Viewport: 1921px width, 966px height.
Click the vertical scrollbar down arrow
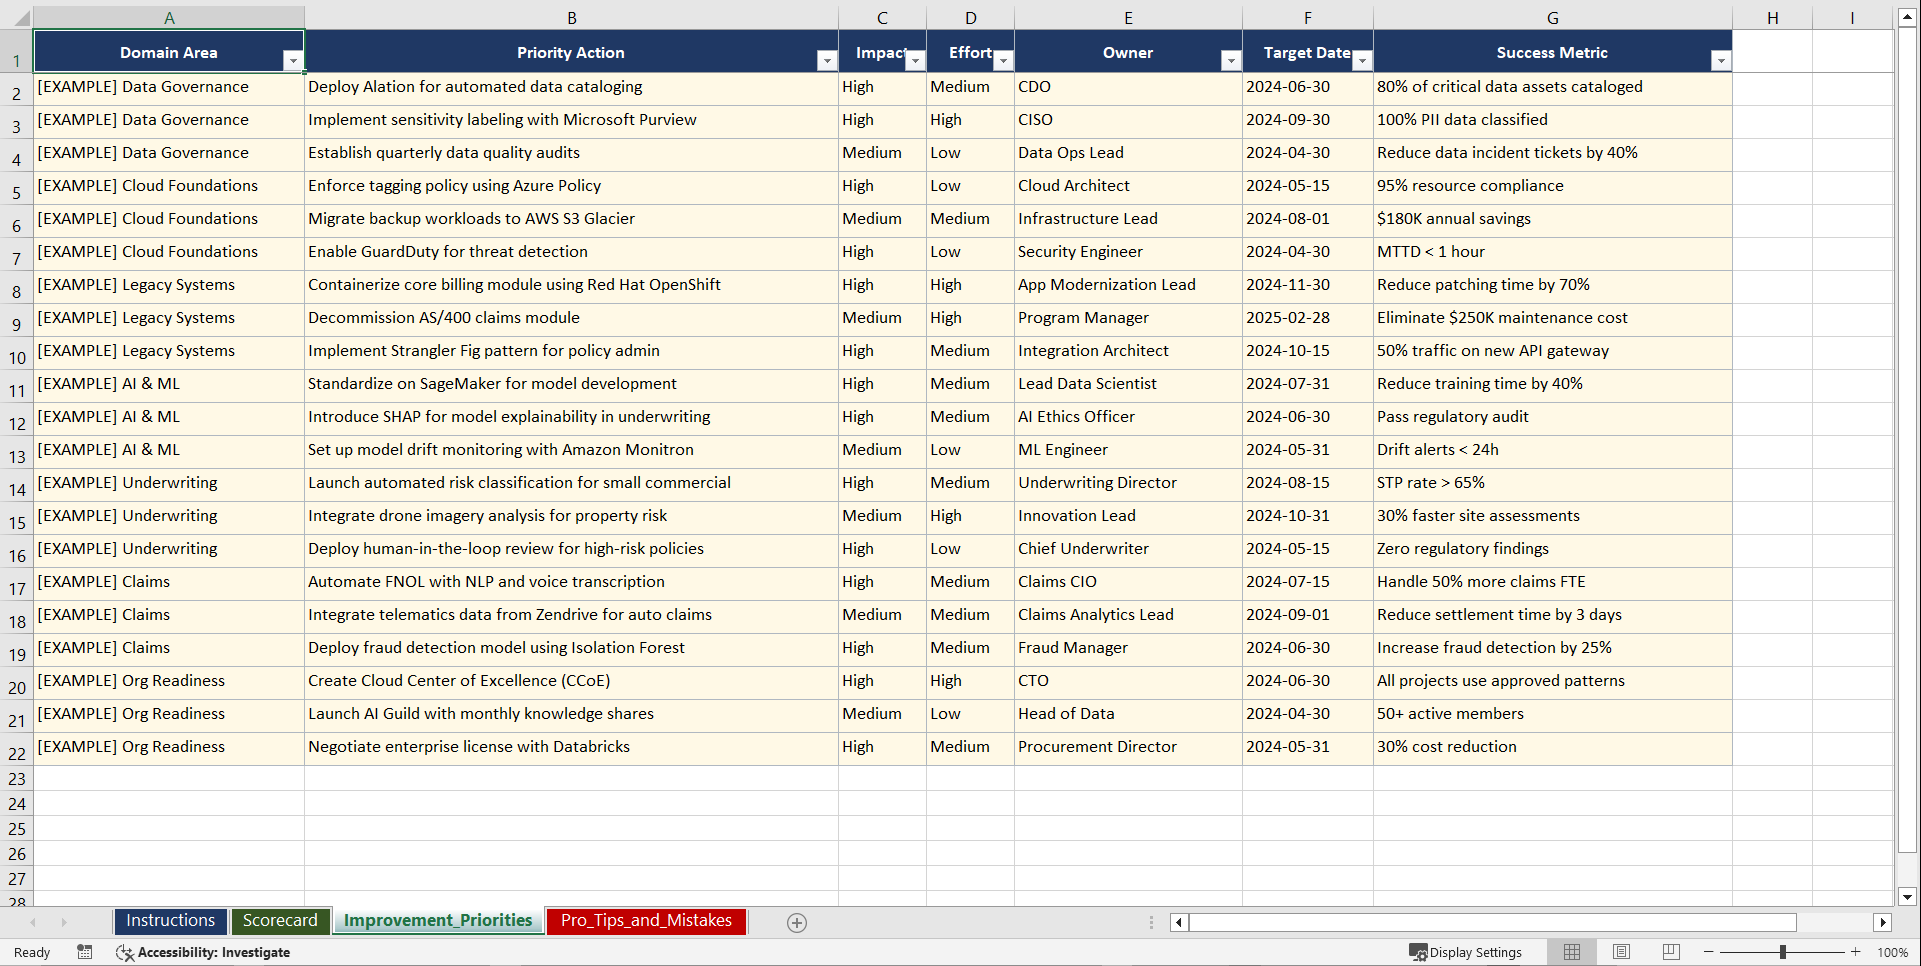pyautogui.click(x=1908, y=897)
